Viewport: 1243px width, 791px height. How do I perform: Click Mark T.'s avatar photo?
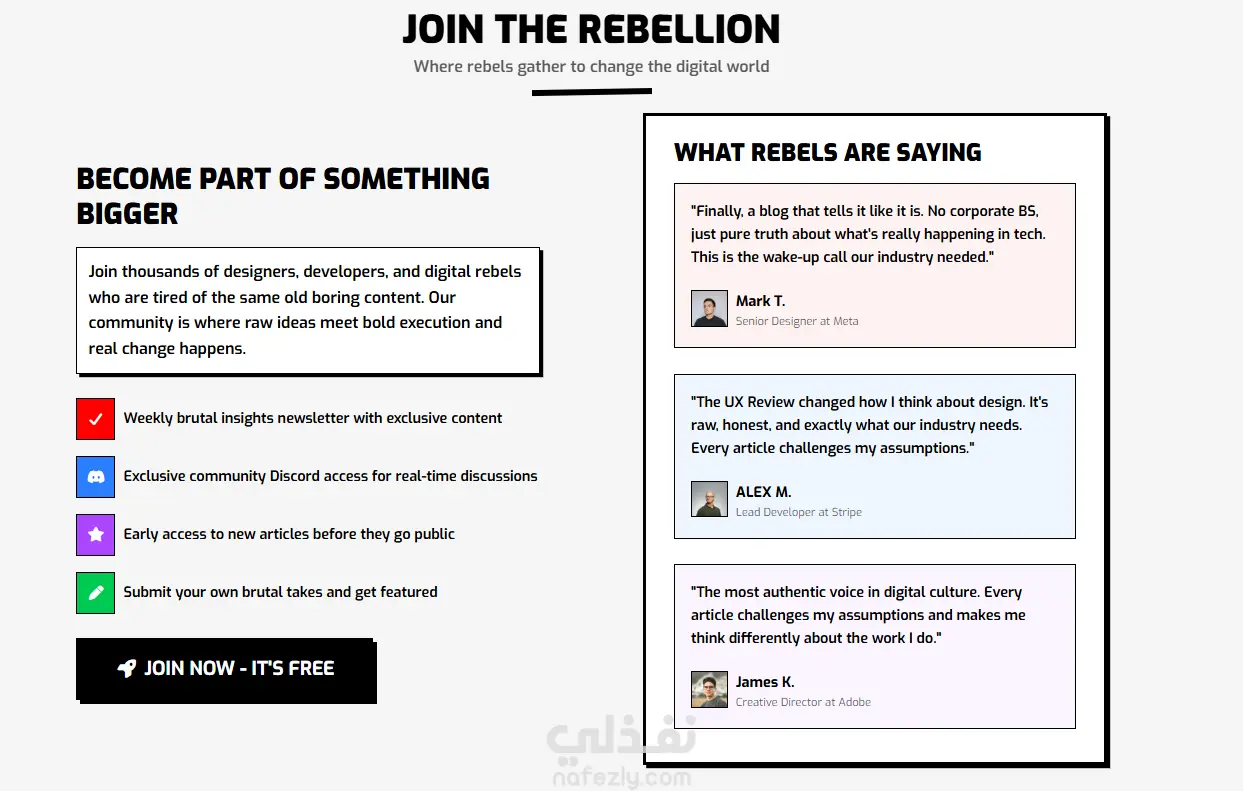709,309
